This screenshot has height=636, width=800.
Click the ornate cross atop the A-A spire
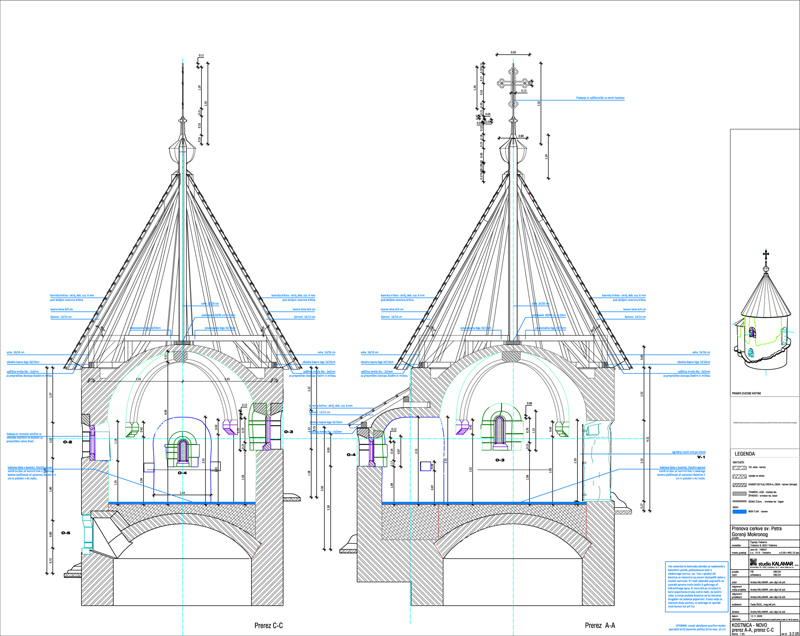click(513, 82)
